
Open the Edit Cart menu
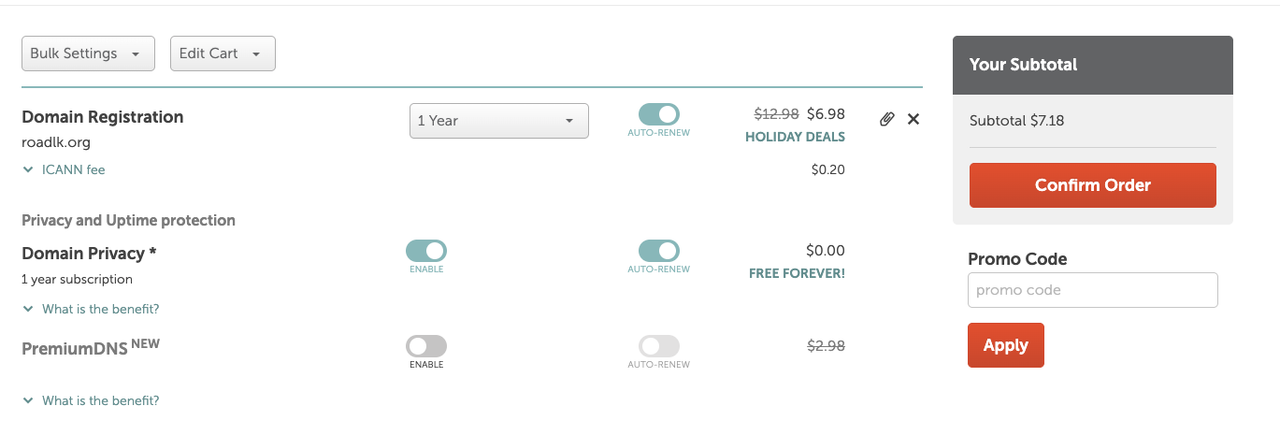(223, 54)
